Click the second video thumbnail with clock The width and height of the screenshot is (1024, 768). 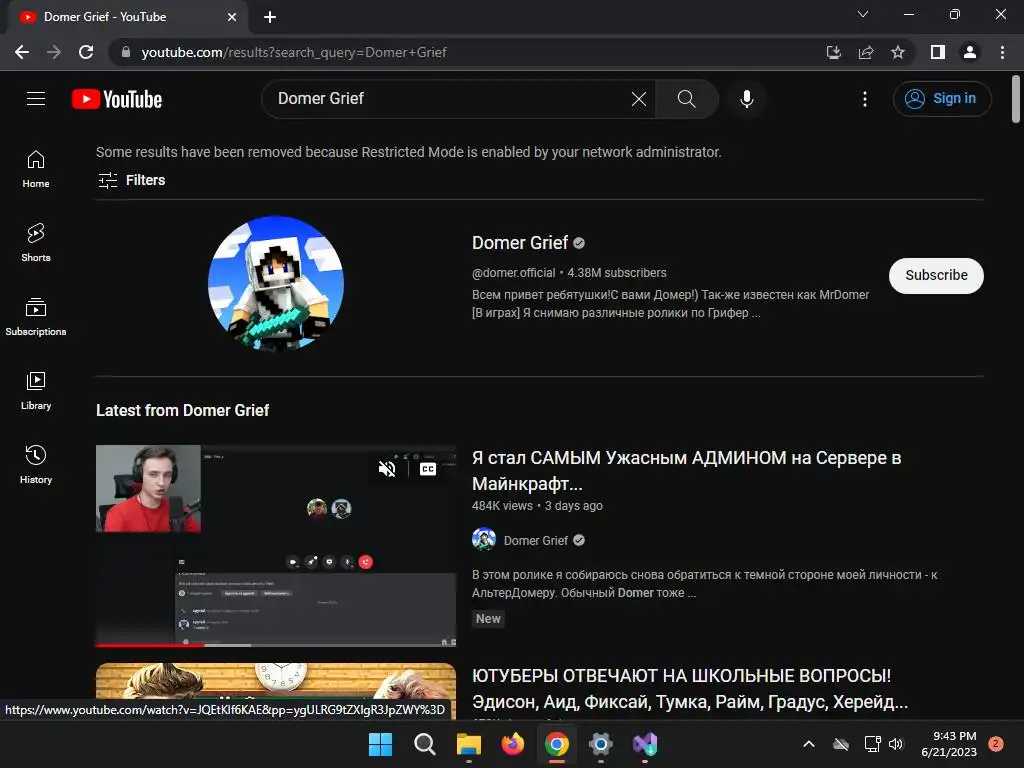click(x=276, y=682)
